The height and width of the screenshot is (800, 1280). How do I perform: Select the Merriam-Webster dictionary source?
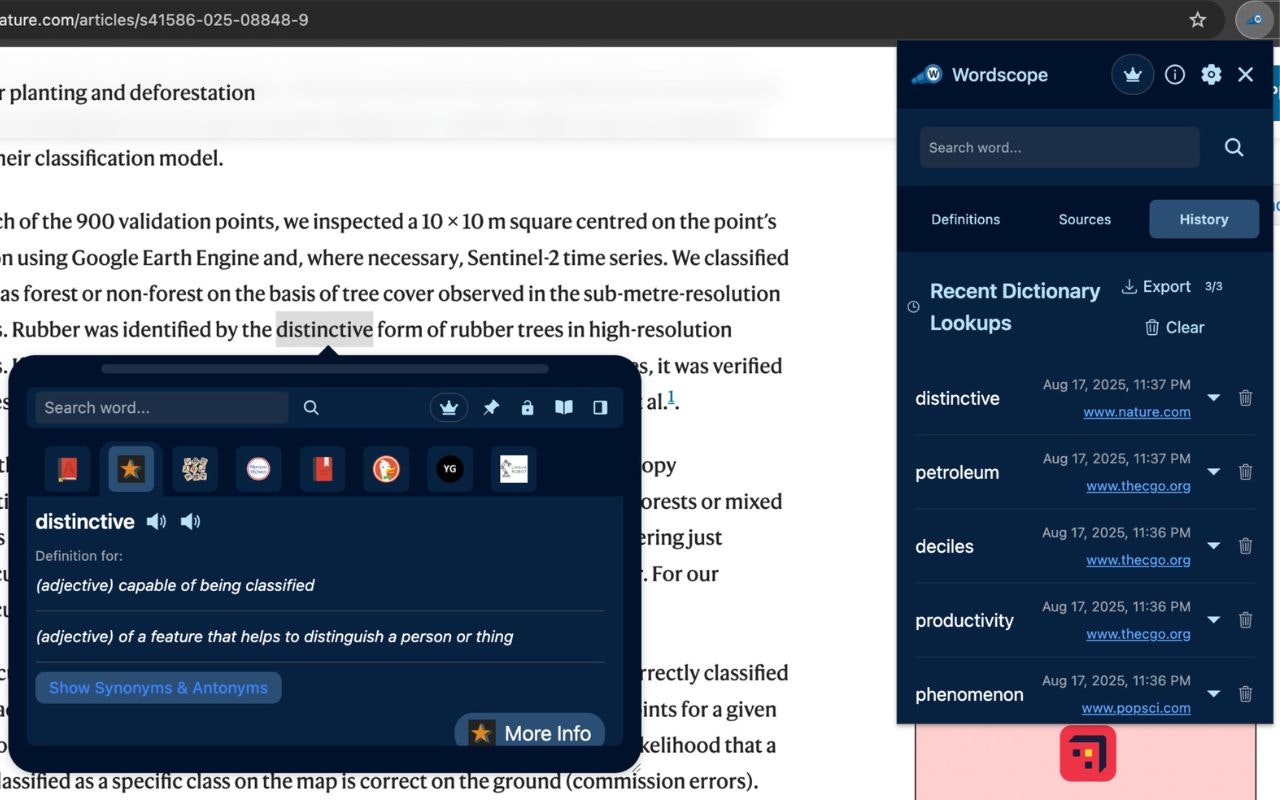pos(258,468)
